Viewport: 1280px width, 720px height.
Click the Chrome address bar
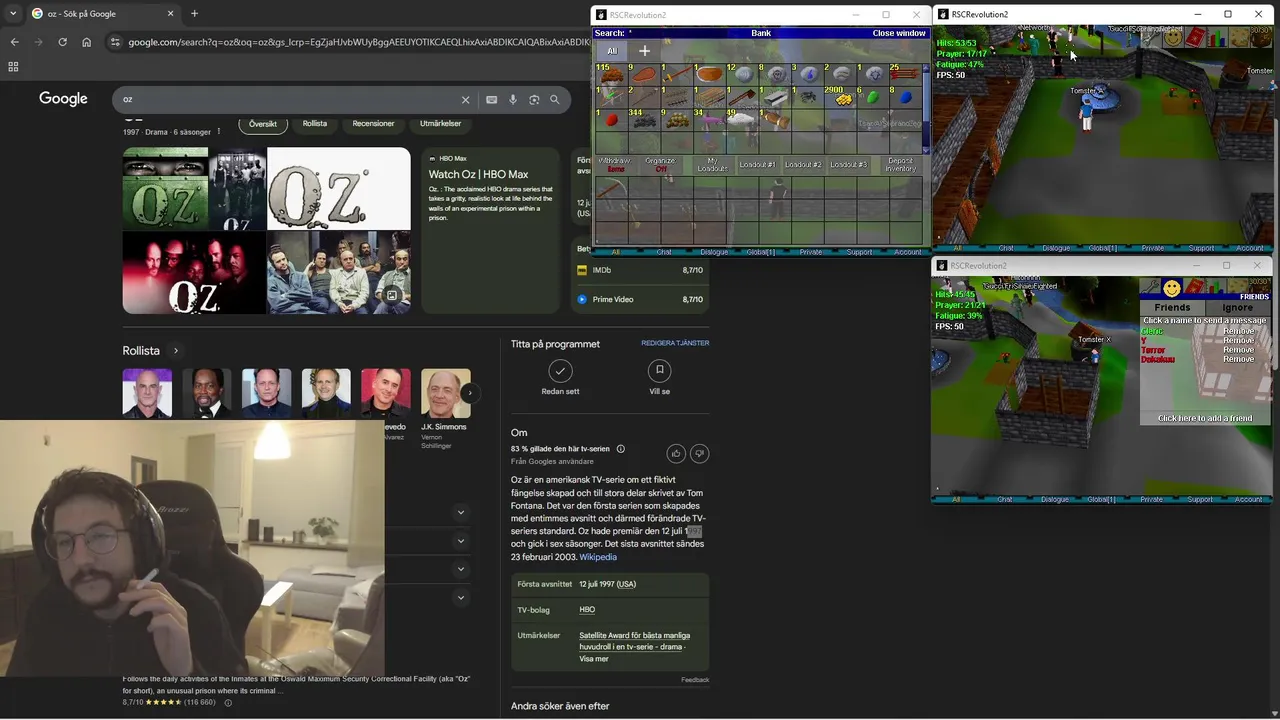[x=350, y=42]
